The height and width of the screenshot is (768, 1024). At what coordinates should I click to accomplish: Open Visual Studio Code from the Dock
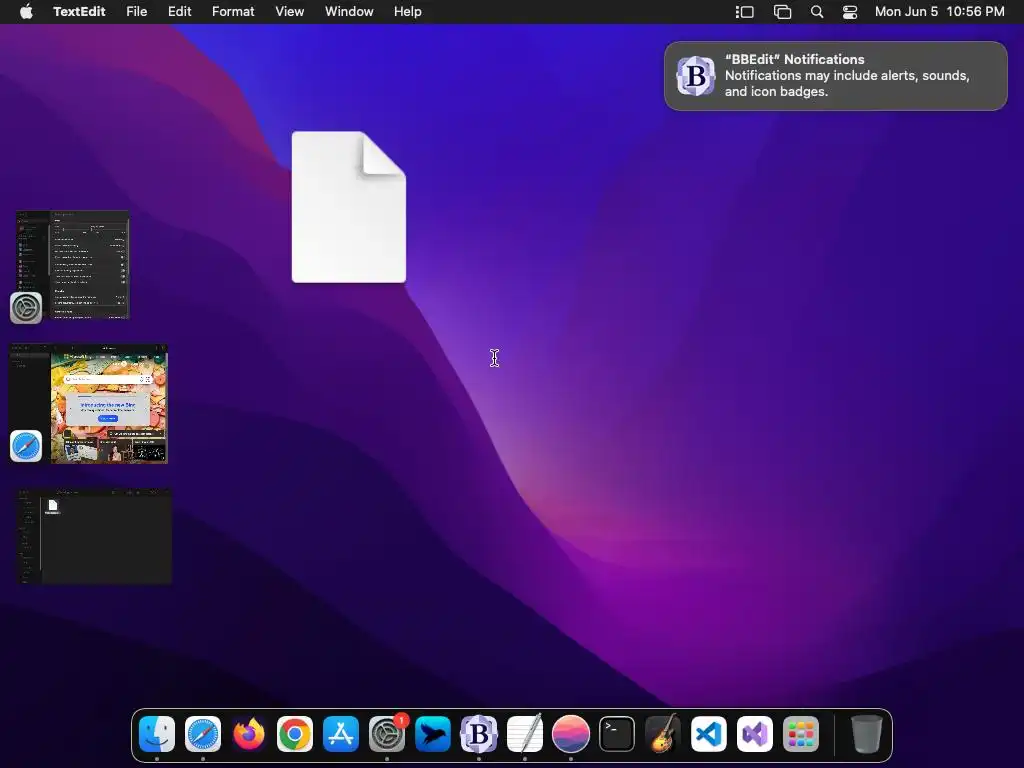709,733
